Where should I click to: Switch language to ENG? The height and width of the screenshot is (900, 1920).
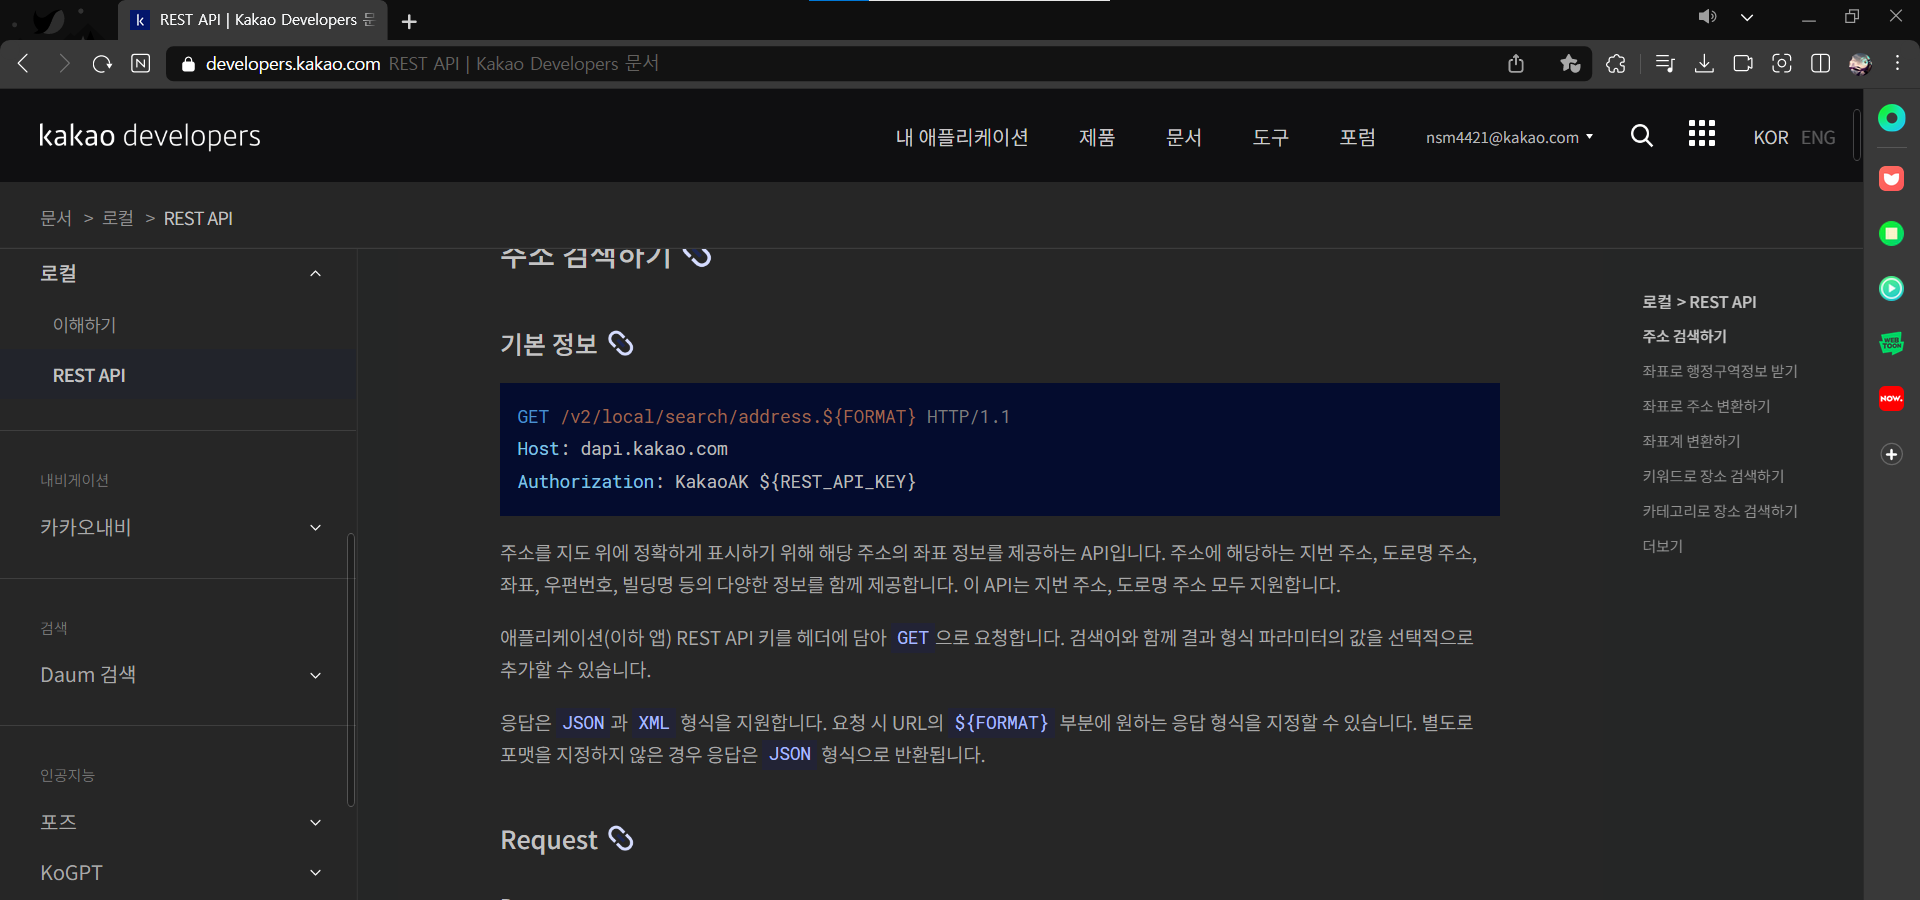pyautogui.click(x=1818, y=138)
